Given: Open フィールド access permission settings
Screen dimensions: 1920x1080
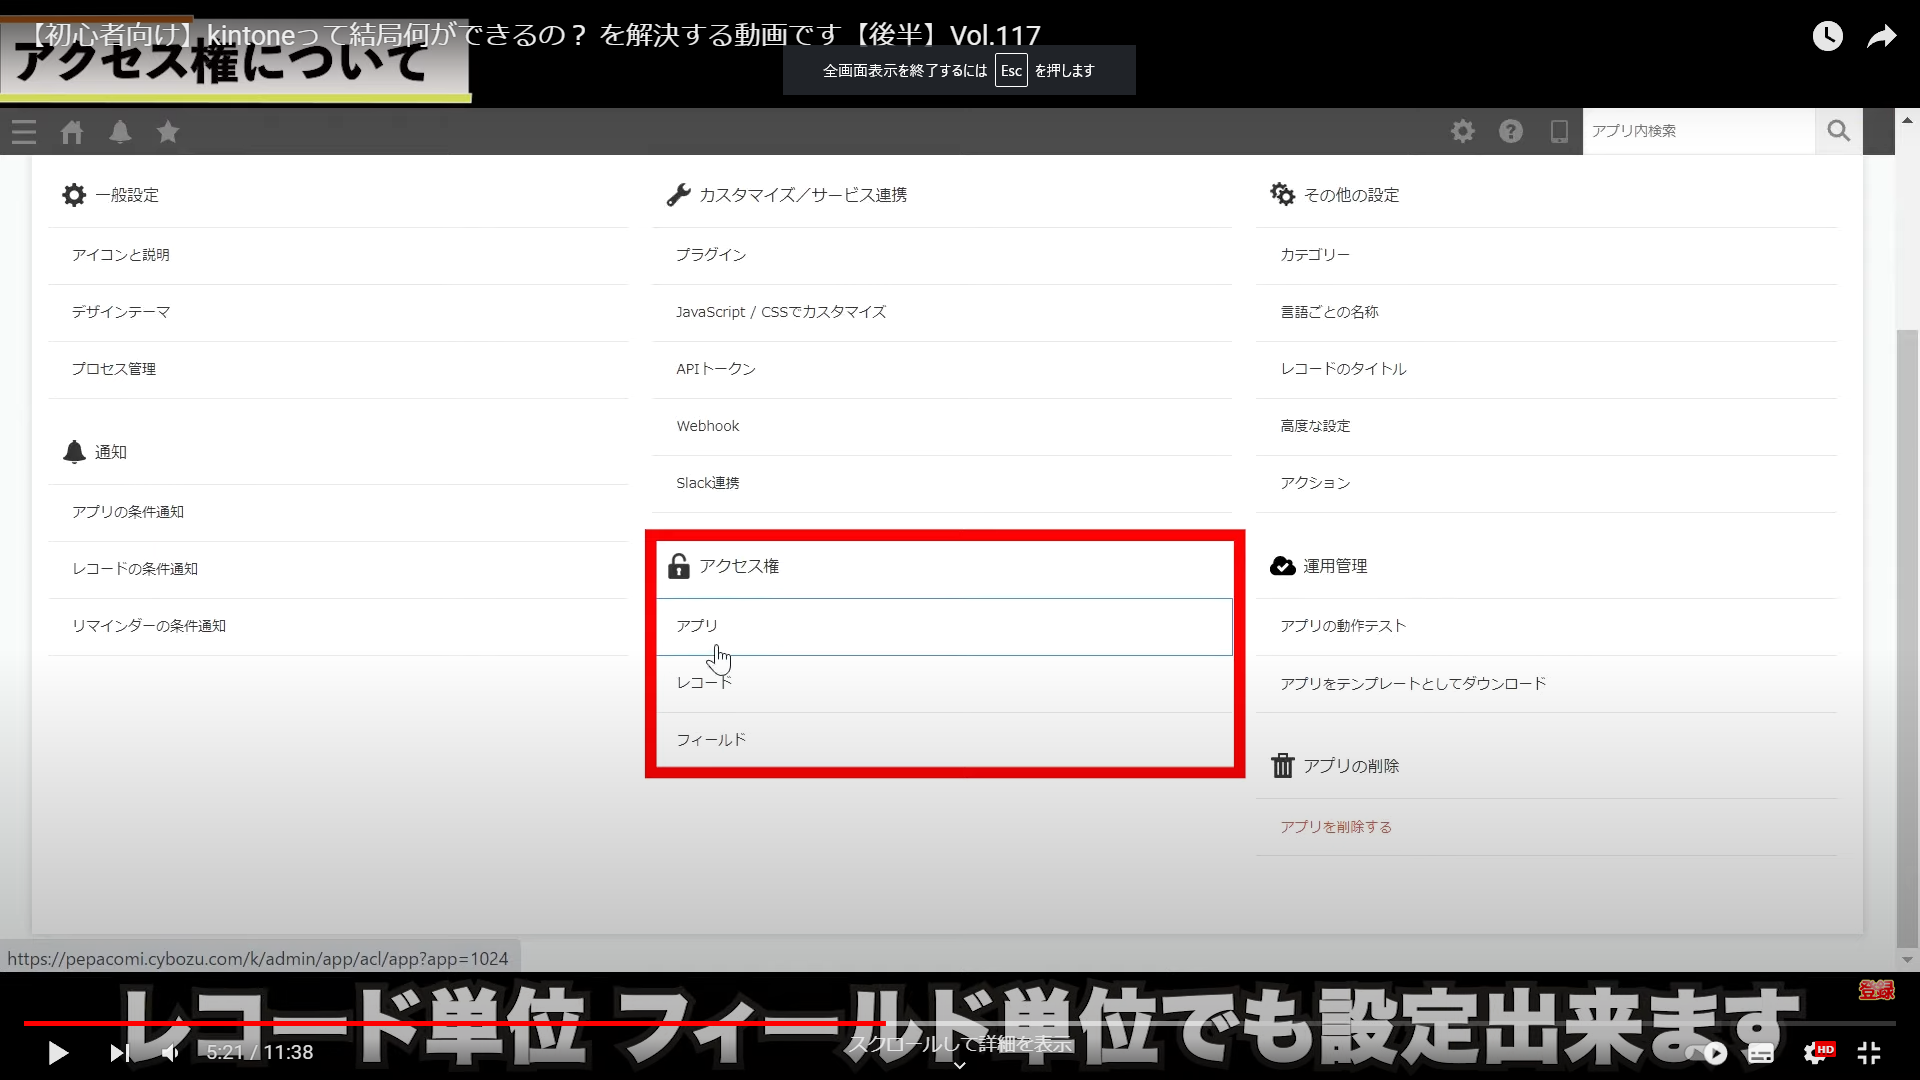Looking at the screenshot, I should click(711, 740).
